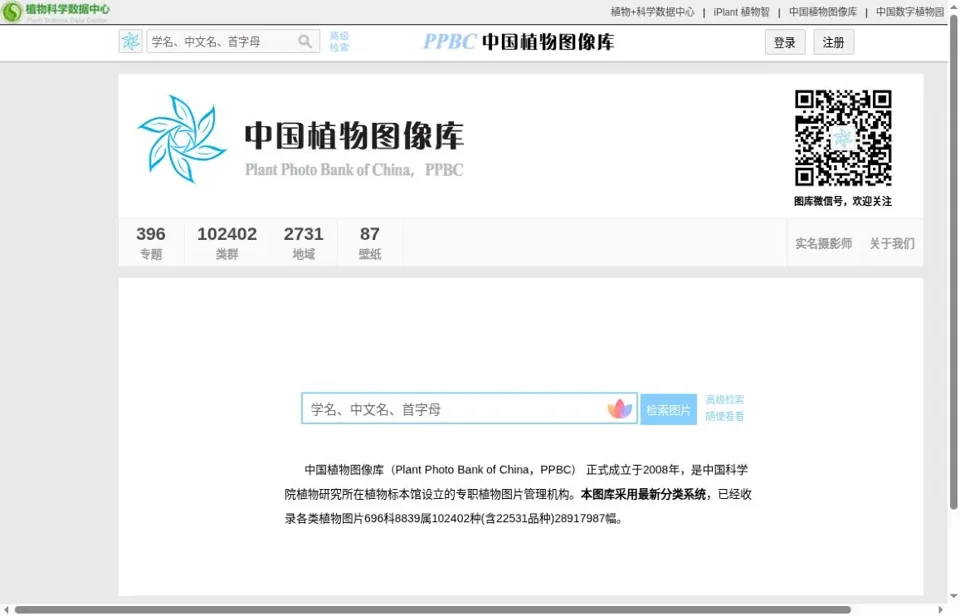Click the 随便看看 browse link
This screenshot has width=960, height=616.
tap(724, 417)
